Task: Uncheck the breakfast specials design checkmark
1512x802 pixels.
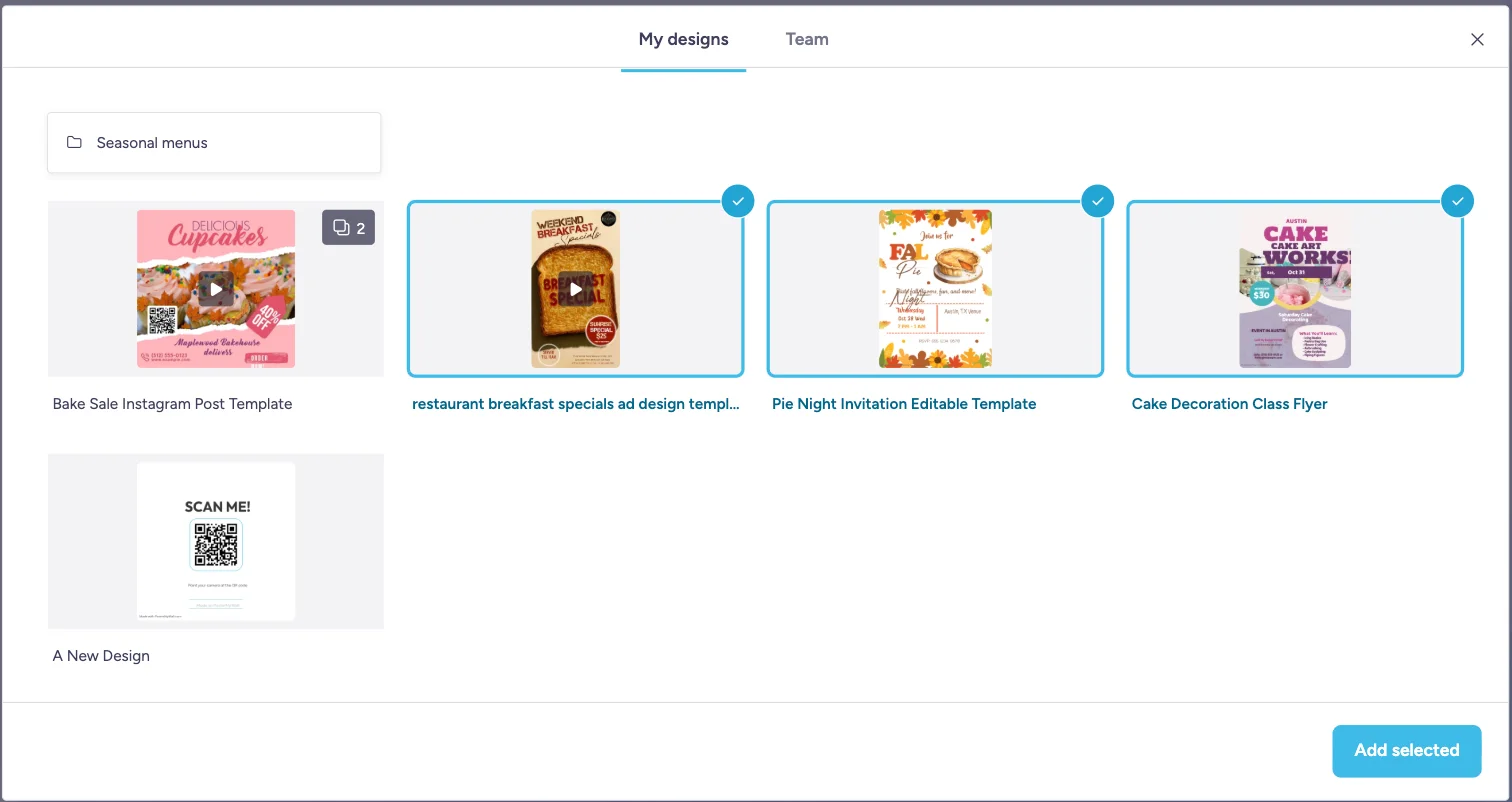Action: (x=738, y=201)
